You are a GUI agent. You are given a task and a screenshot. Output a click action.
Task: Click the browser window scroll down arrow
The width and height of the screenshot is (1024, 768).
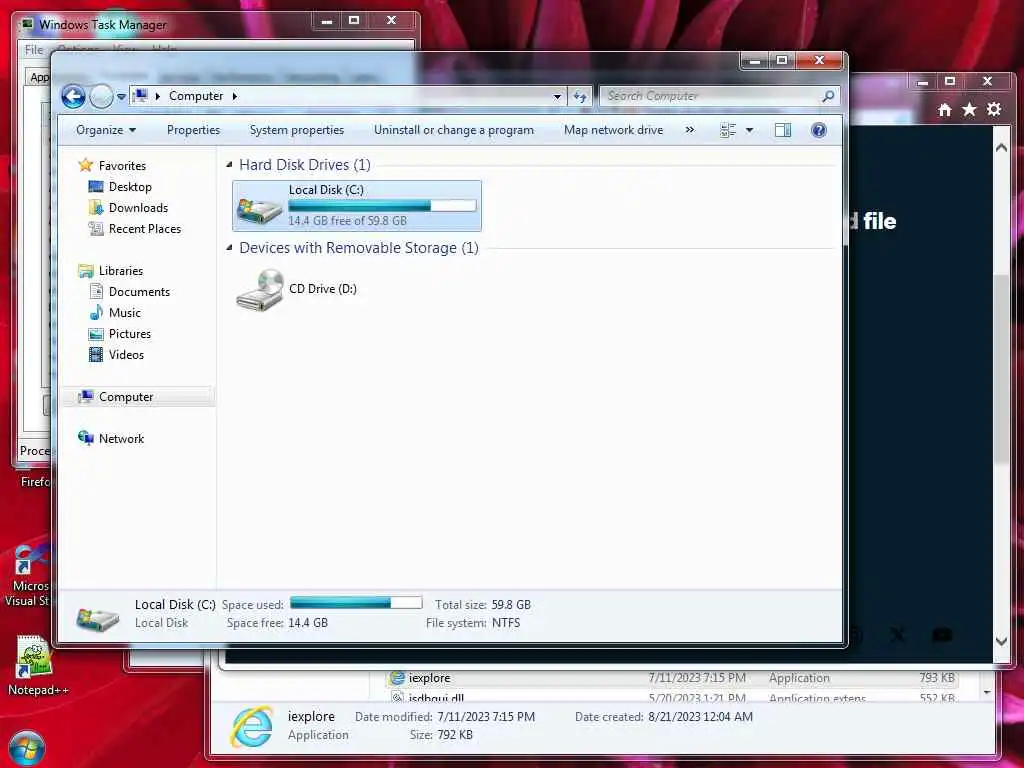(x=1001, y=641)
